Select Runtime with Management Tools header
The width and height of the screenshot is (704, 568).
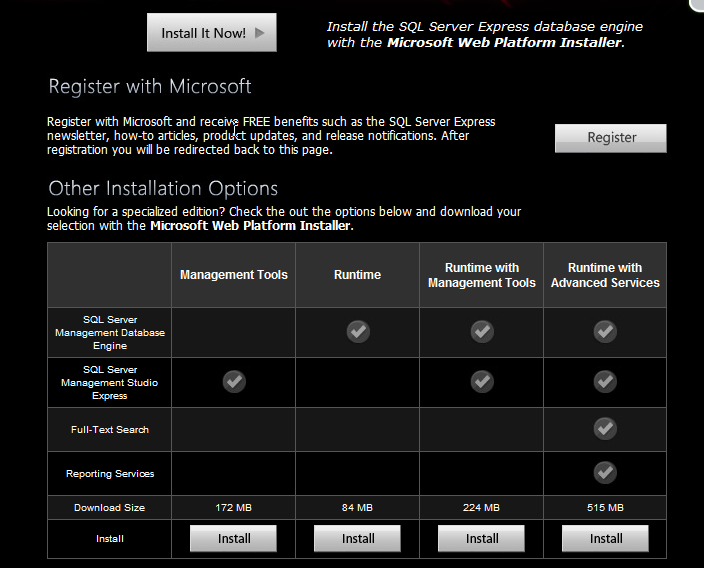click(481, 275)
